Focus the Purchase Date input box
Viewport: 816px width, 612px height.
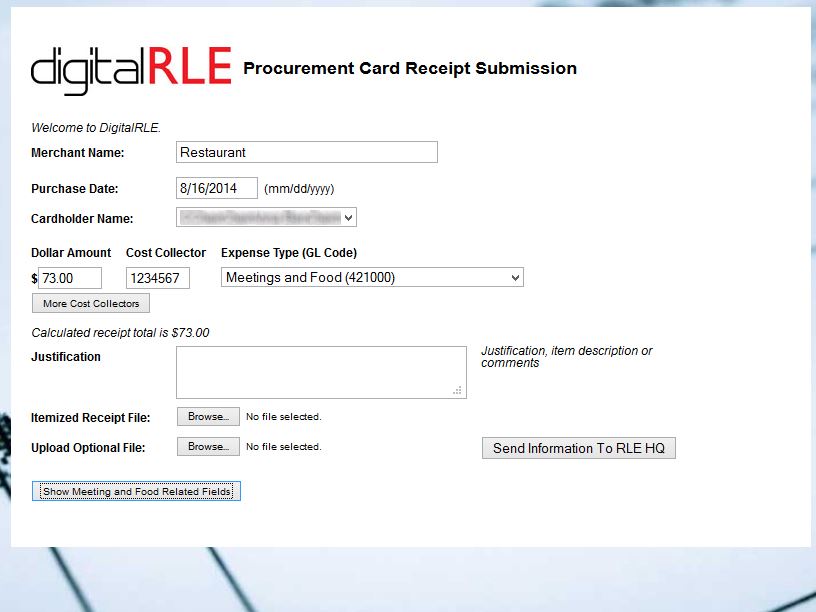coord(217,188)
